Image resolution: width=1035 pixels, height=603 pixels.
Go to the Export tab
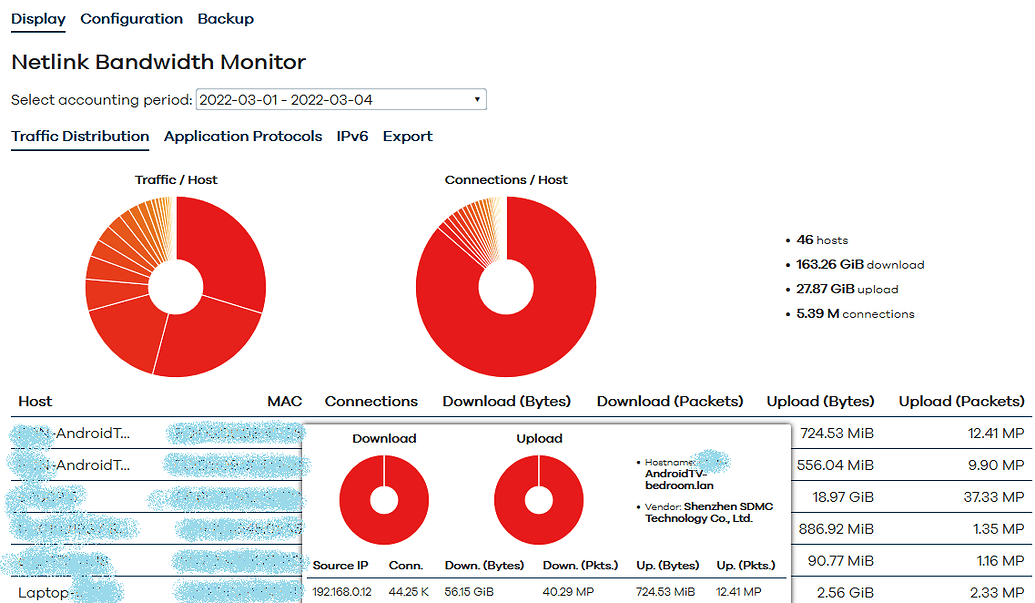click(x=407, y=137)
